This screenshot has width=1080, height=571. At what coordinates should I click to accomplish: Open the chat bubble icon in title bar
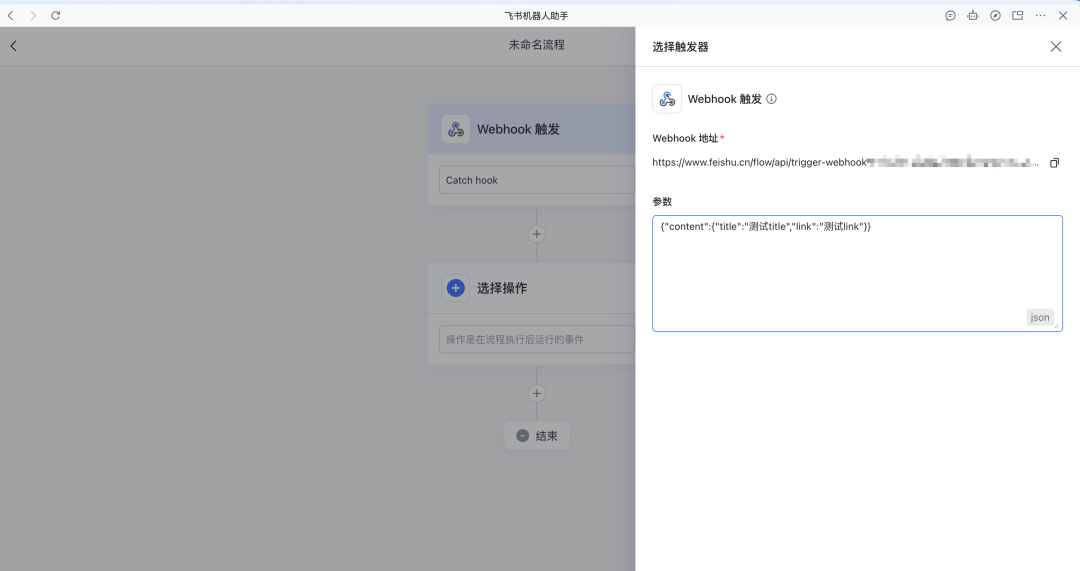951,15
